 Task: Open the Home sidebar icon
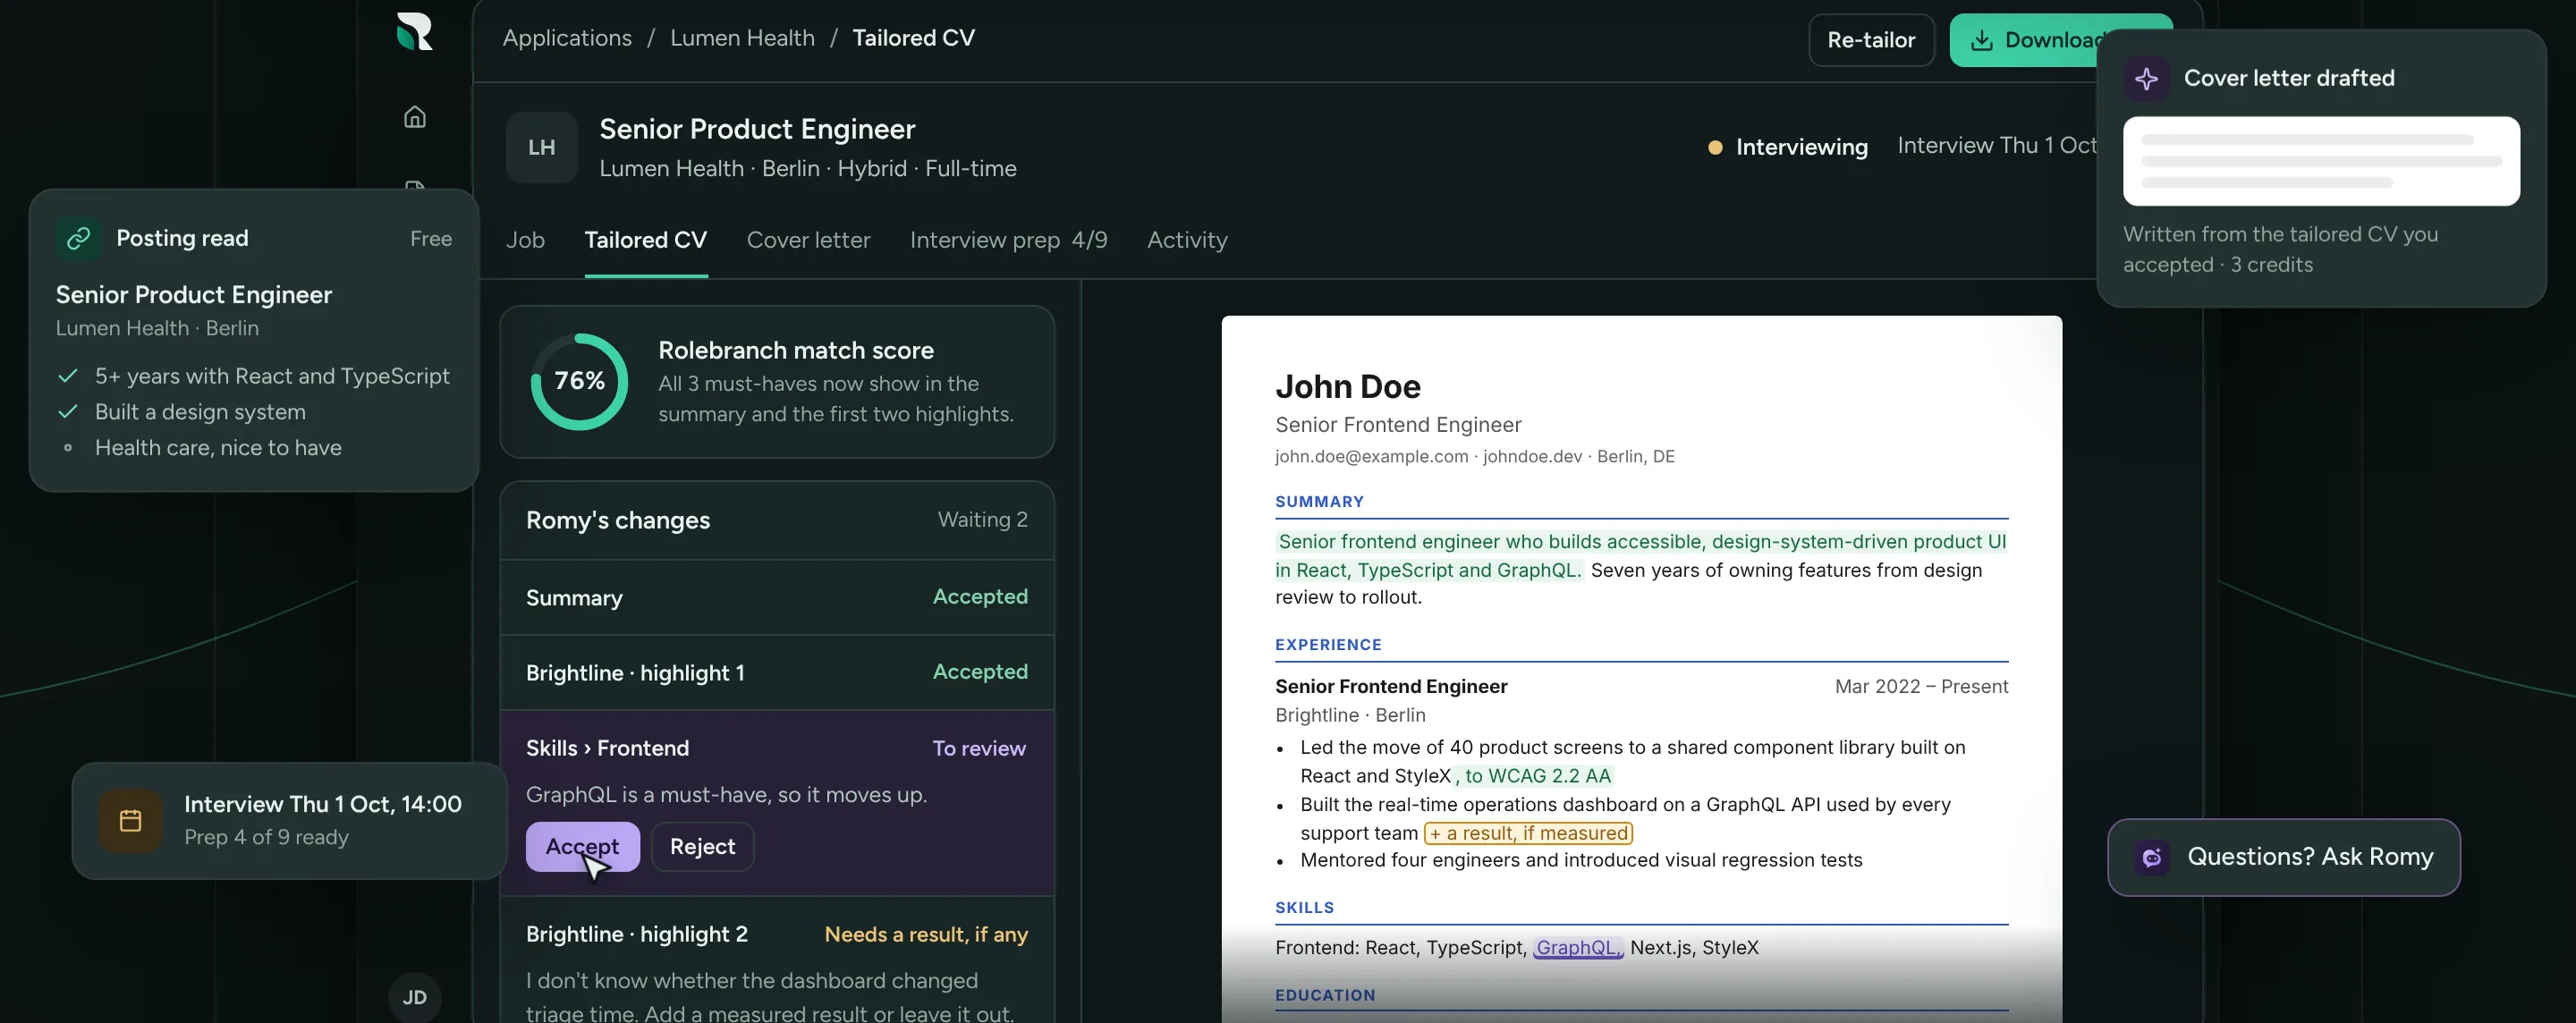coord(415,117)
